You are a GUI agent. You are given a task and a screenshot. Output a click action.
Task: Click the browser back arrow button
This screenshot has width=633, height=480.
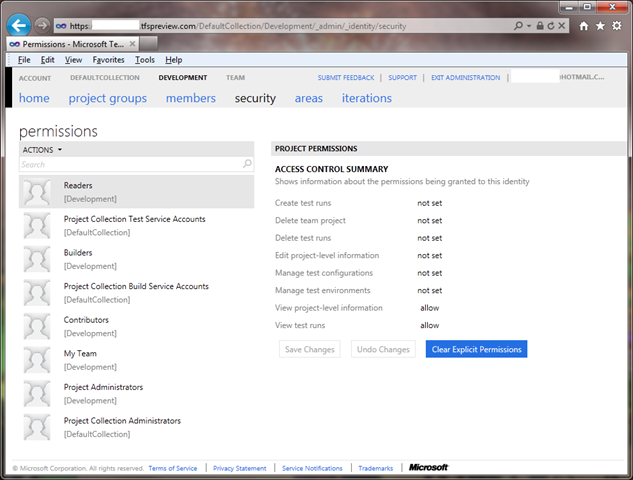18,25
